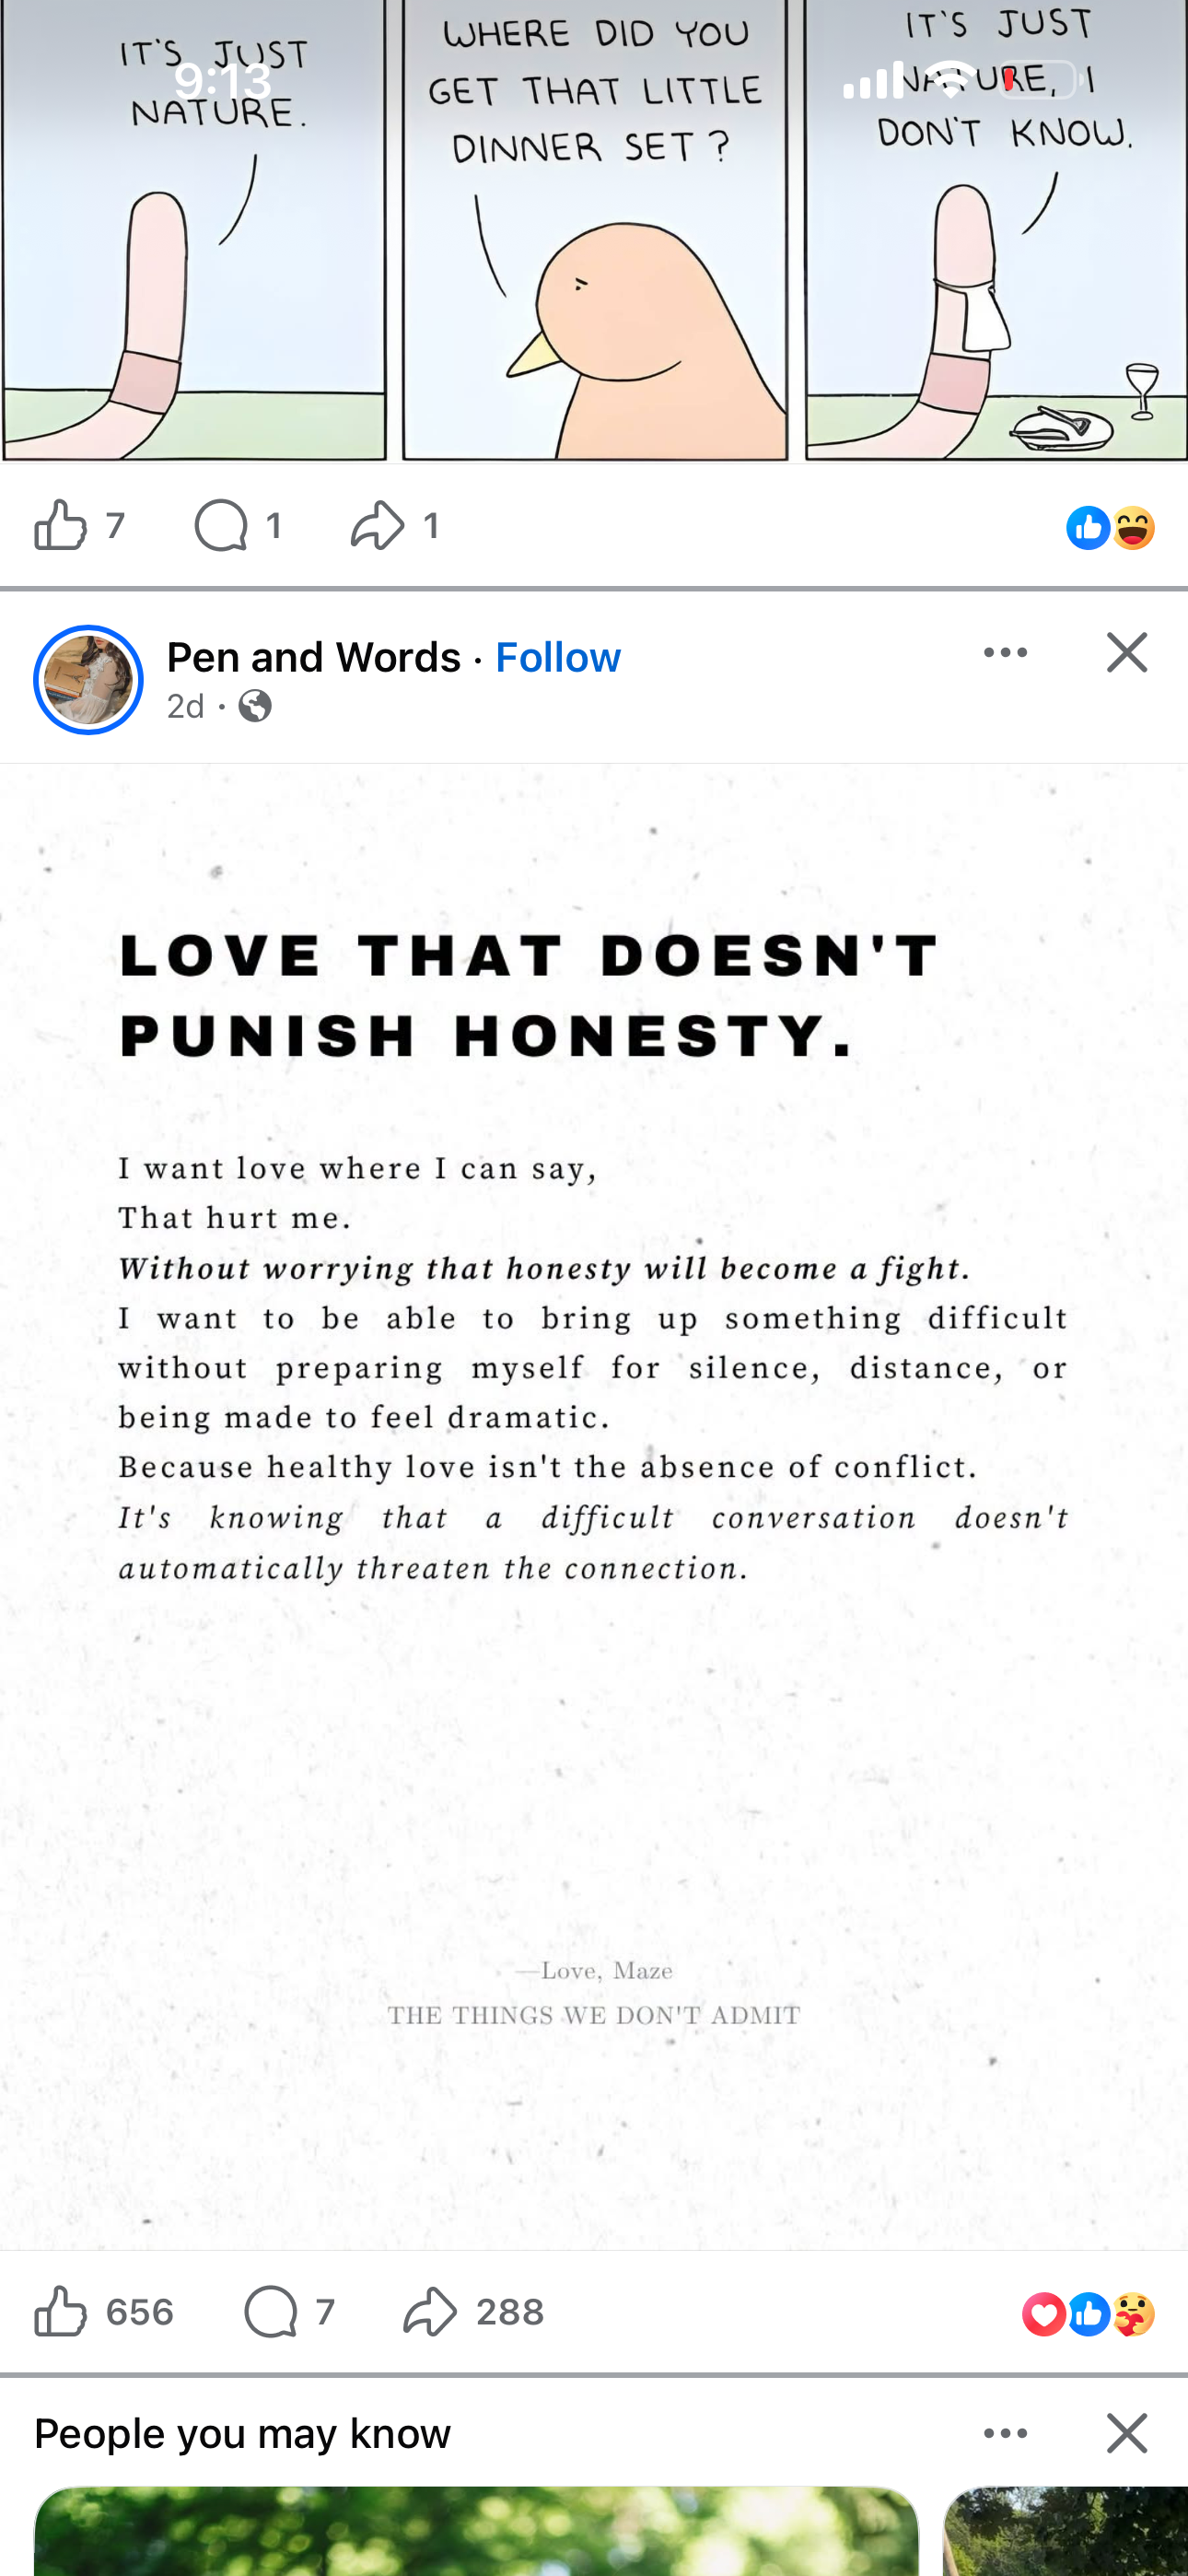This screenshot has width=1188, height=2576.
Task: View reaction emojis on Pen and Words post
Action: tap(1088, 2314)
